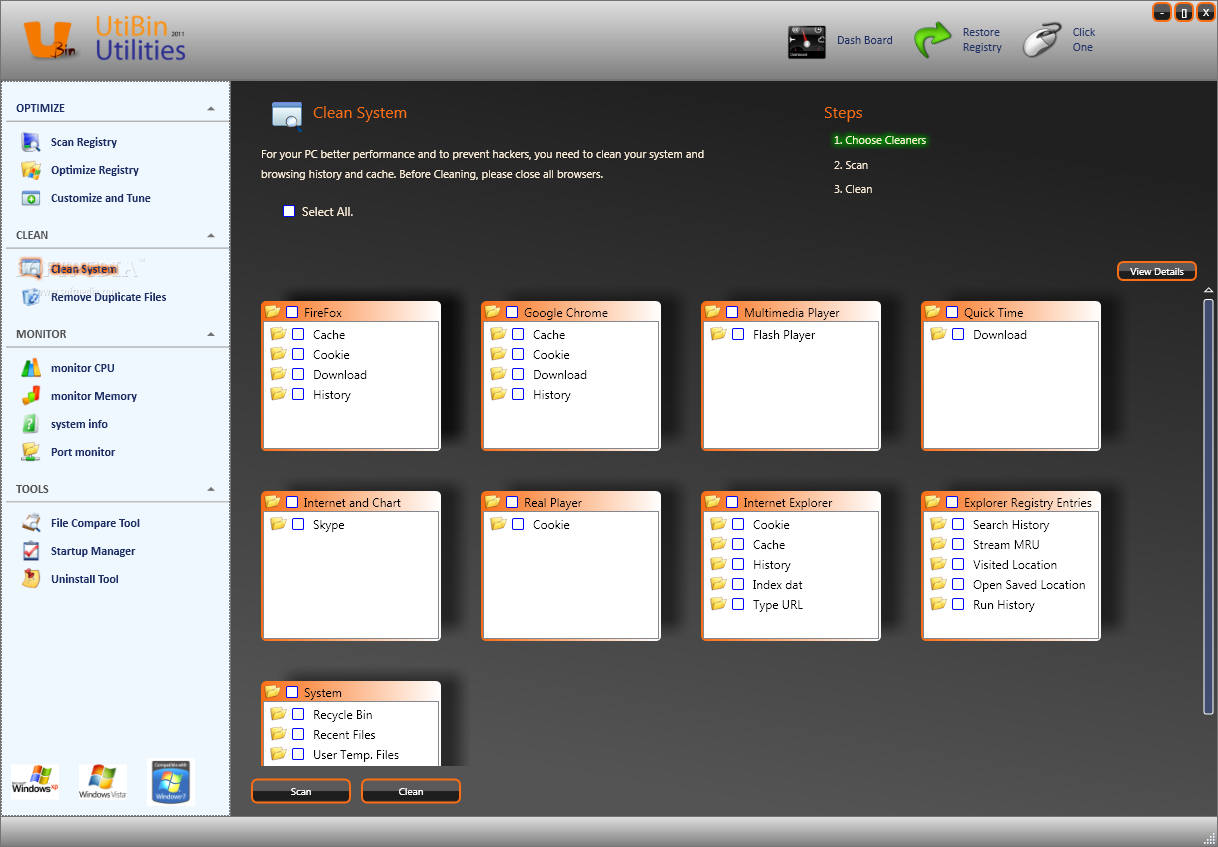
Task: Enable the FireFox Cache checkbox
Action: click(x=298, y=335)
